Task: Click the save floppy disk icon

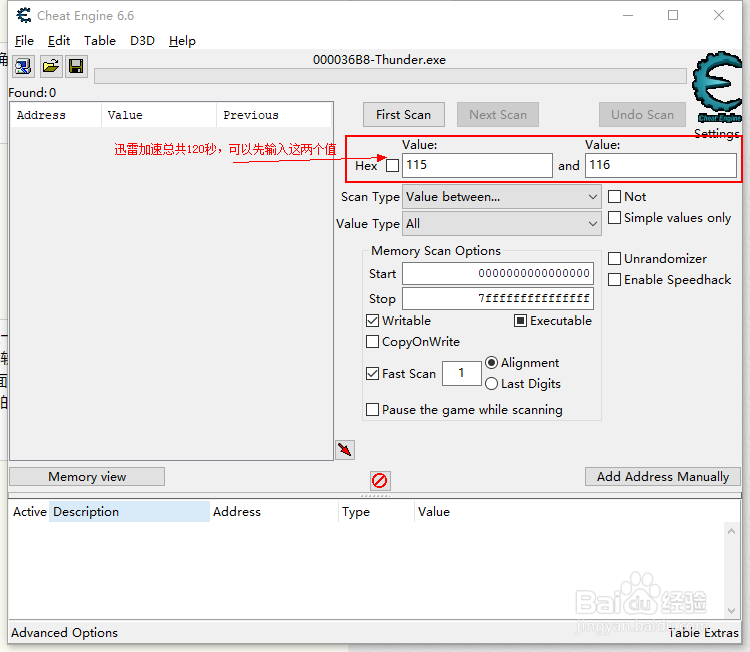Action: (76, 66)
